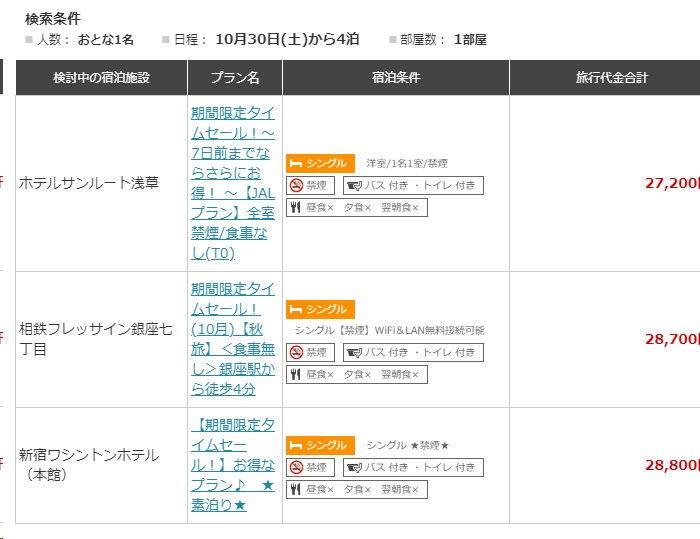Click the bath and toilet icon for Shinjuku Washington Hotel
Image resolution: width=700 pixels, height=539 pixels.
[x=353, y=467]
